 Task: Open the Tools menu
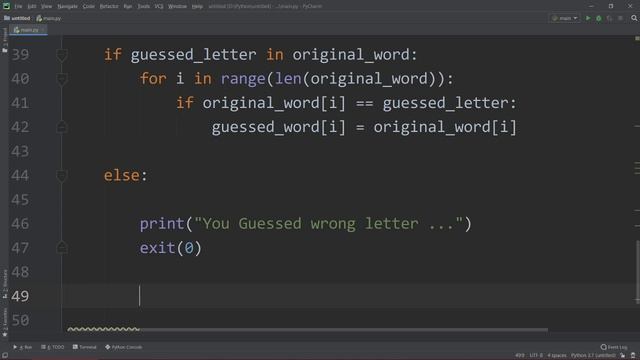click(x=143, y=6)
